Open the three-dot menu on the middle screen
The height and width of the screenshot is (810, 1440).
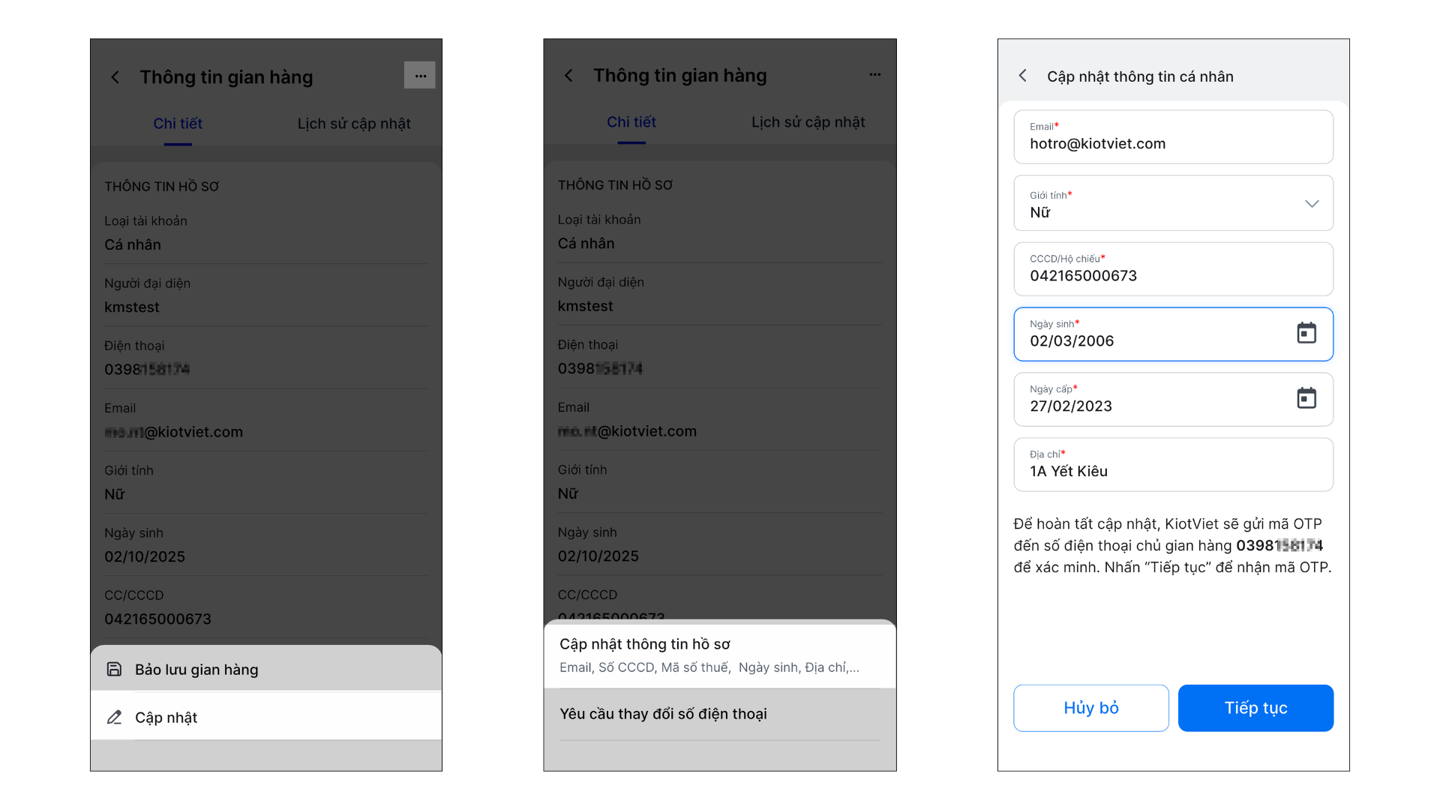(875, 75)
